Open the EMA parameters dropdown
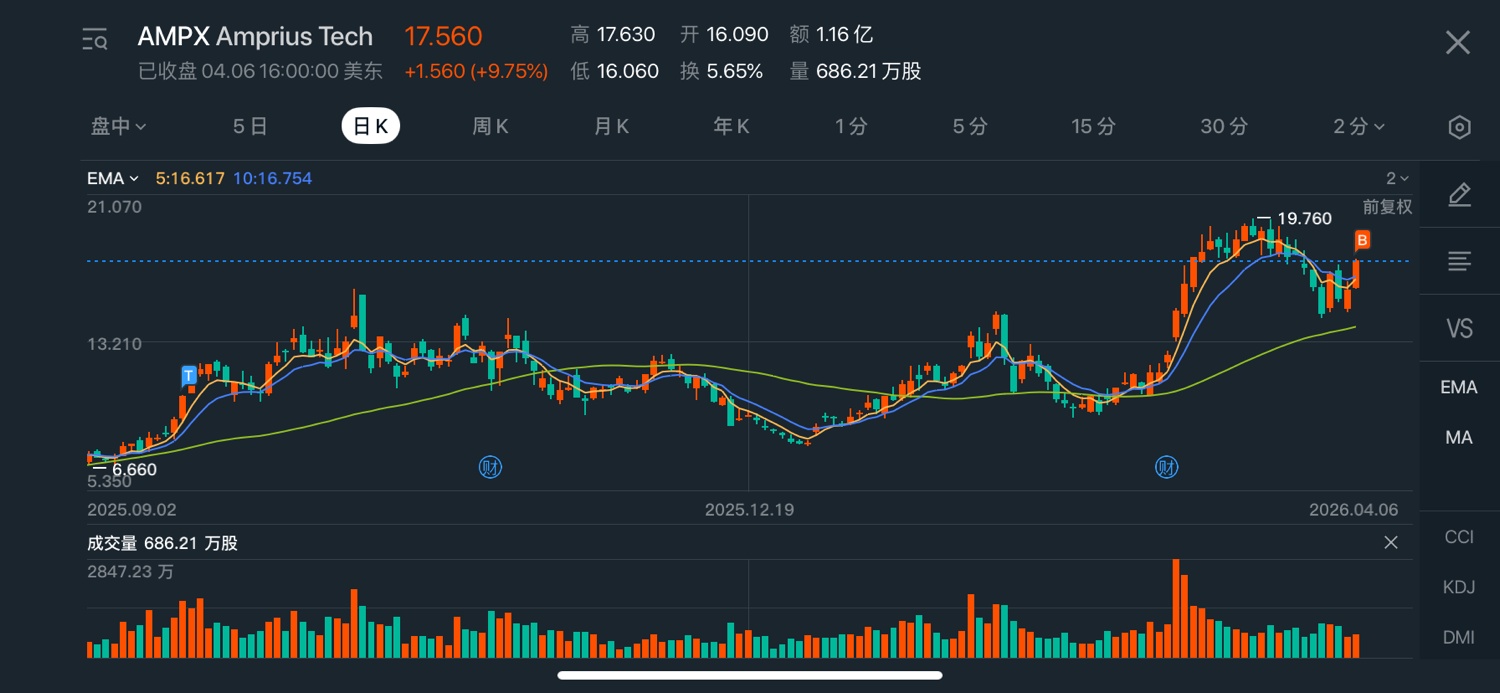 112,179
